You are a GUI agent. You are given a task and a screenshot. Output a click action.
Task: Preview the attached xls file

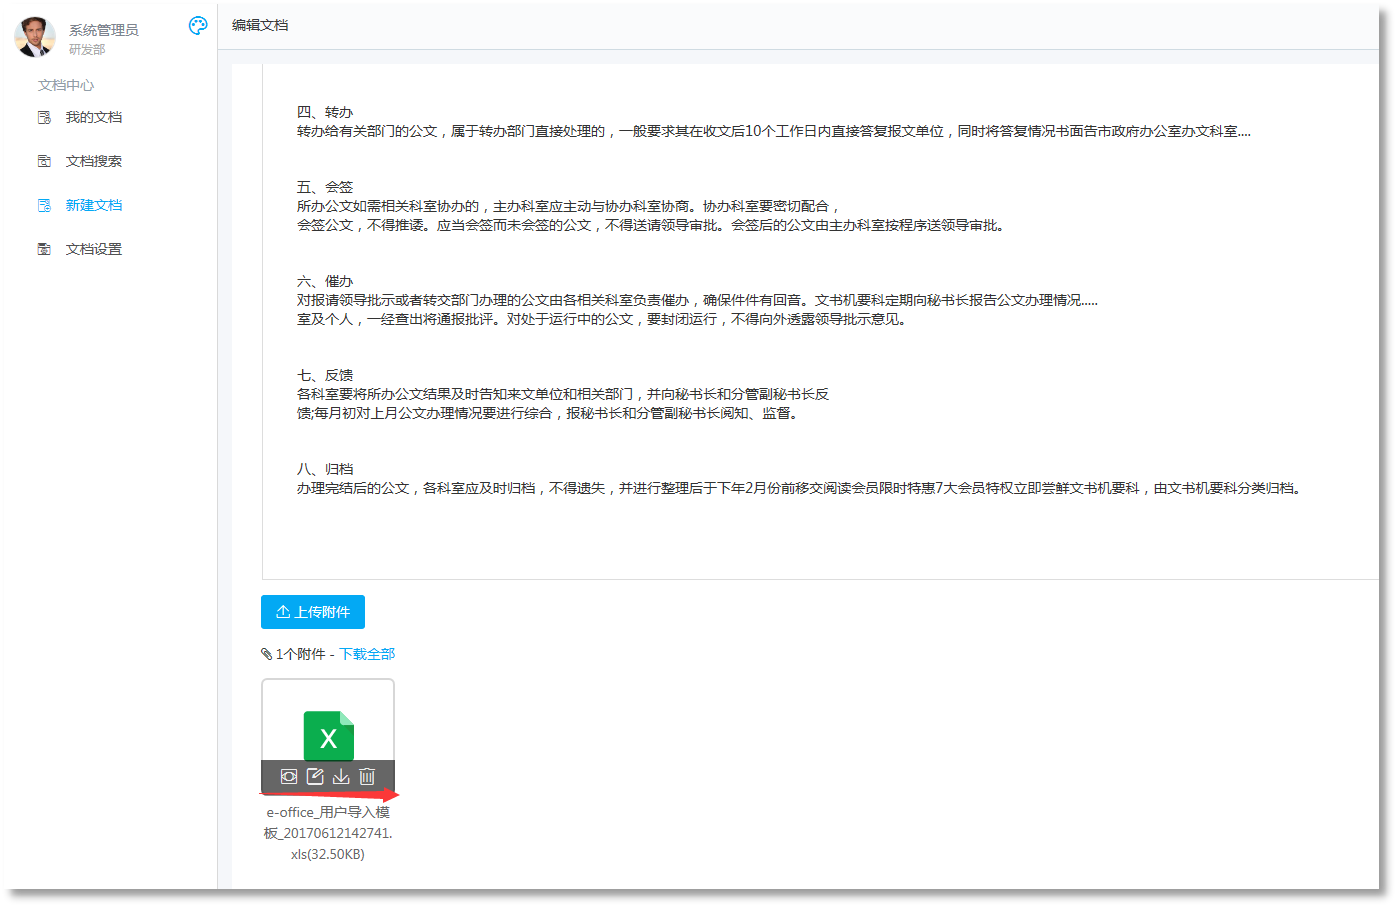tap(289, 777)
